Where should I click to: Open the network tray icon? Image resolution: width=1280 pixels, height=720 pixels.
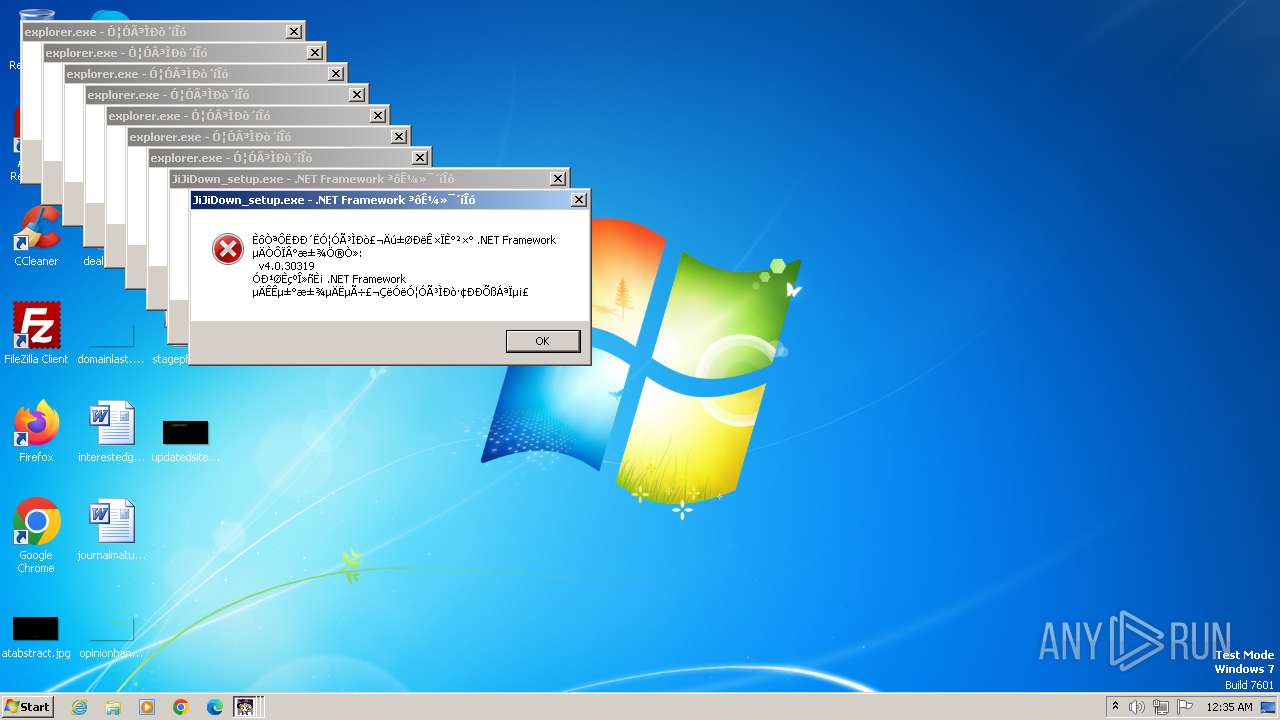point(1161,707)
